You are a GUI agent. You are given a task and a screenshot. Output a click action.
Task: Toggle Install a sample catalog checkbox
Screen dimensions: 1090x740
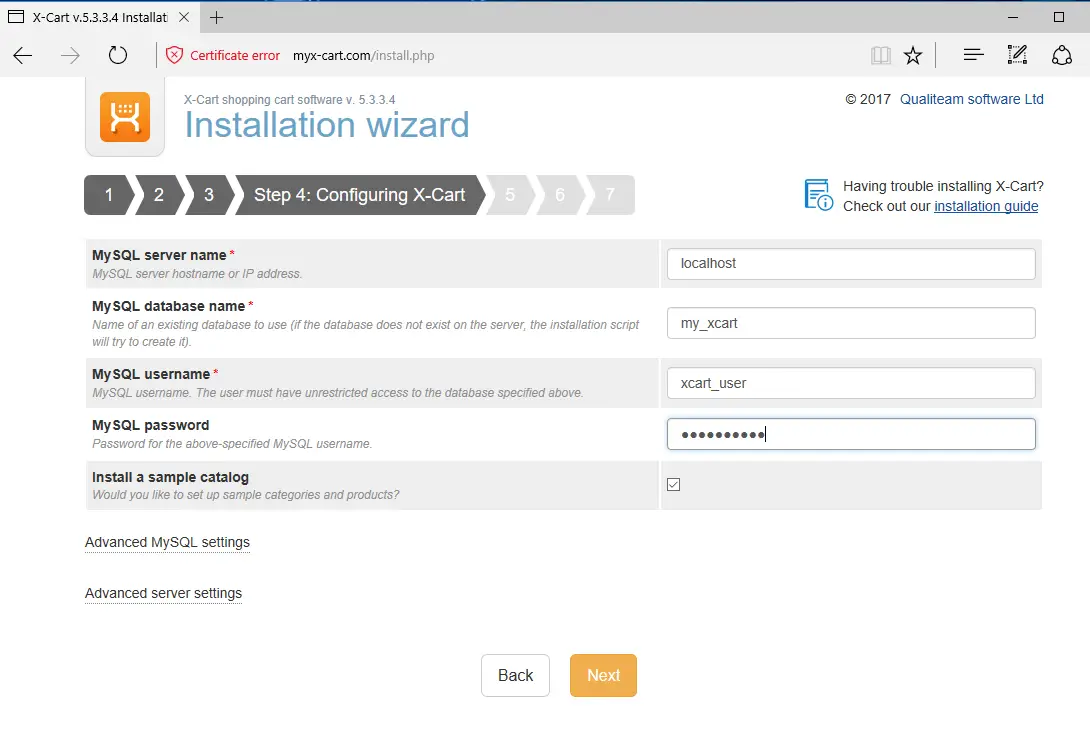coord(674,484)
